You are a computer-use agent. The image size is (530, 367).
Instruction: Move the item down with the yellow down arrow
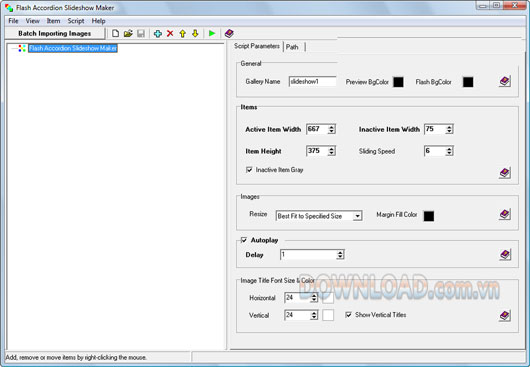(x=195, y=33)
